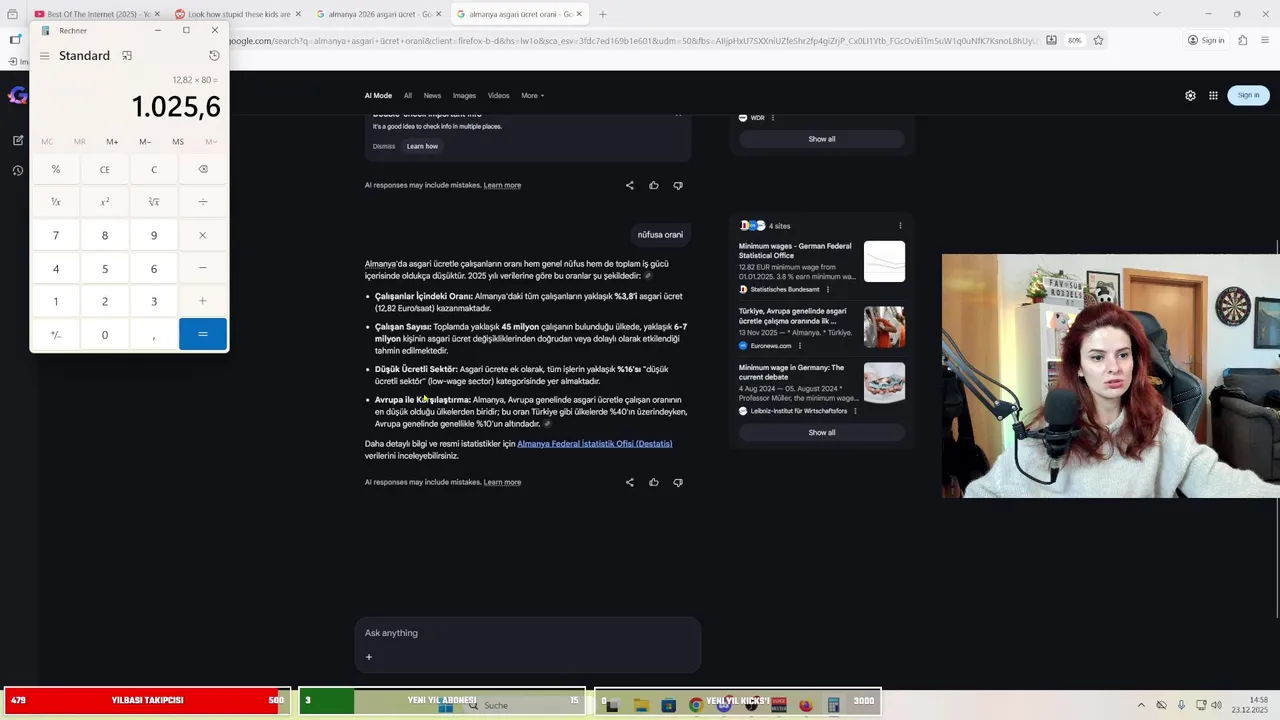Dismiss the double-check info notice

click(384, 146)
